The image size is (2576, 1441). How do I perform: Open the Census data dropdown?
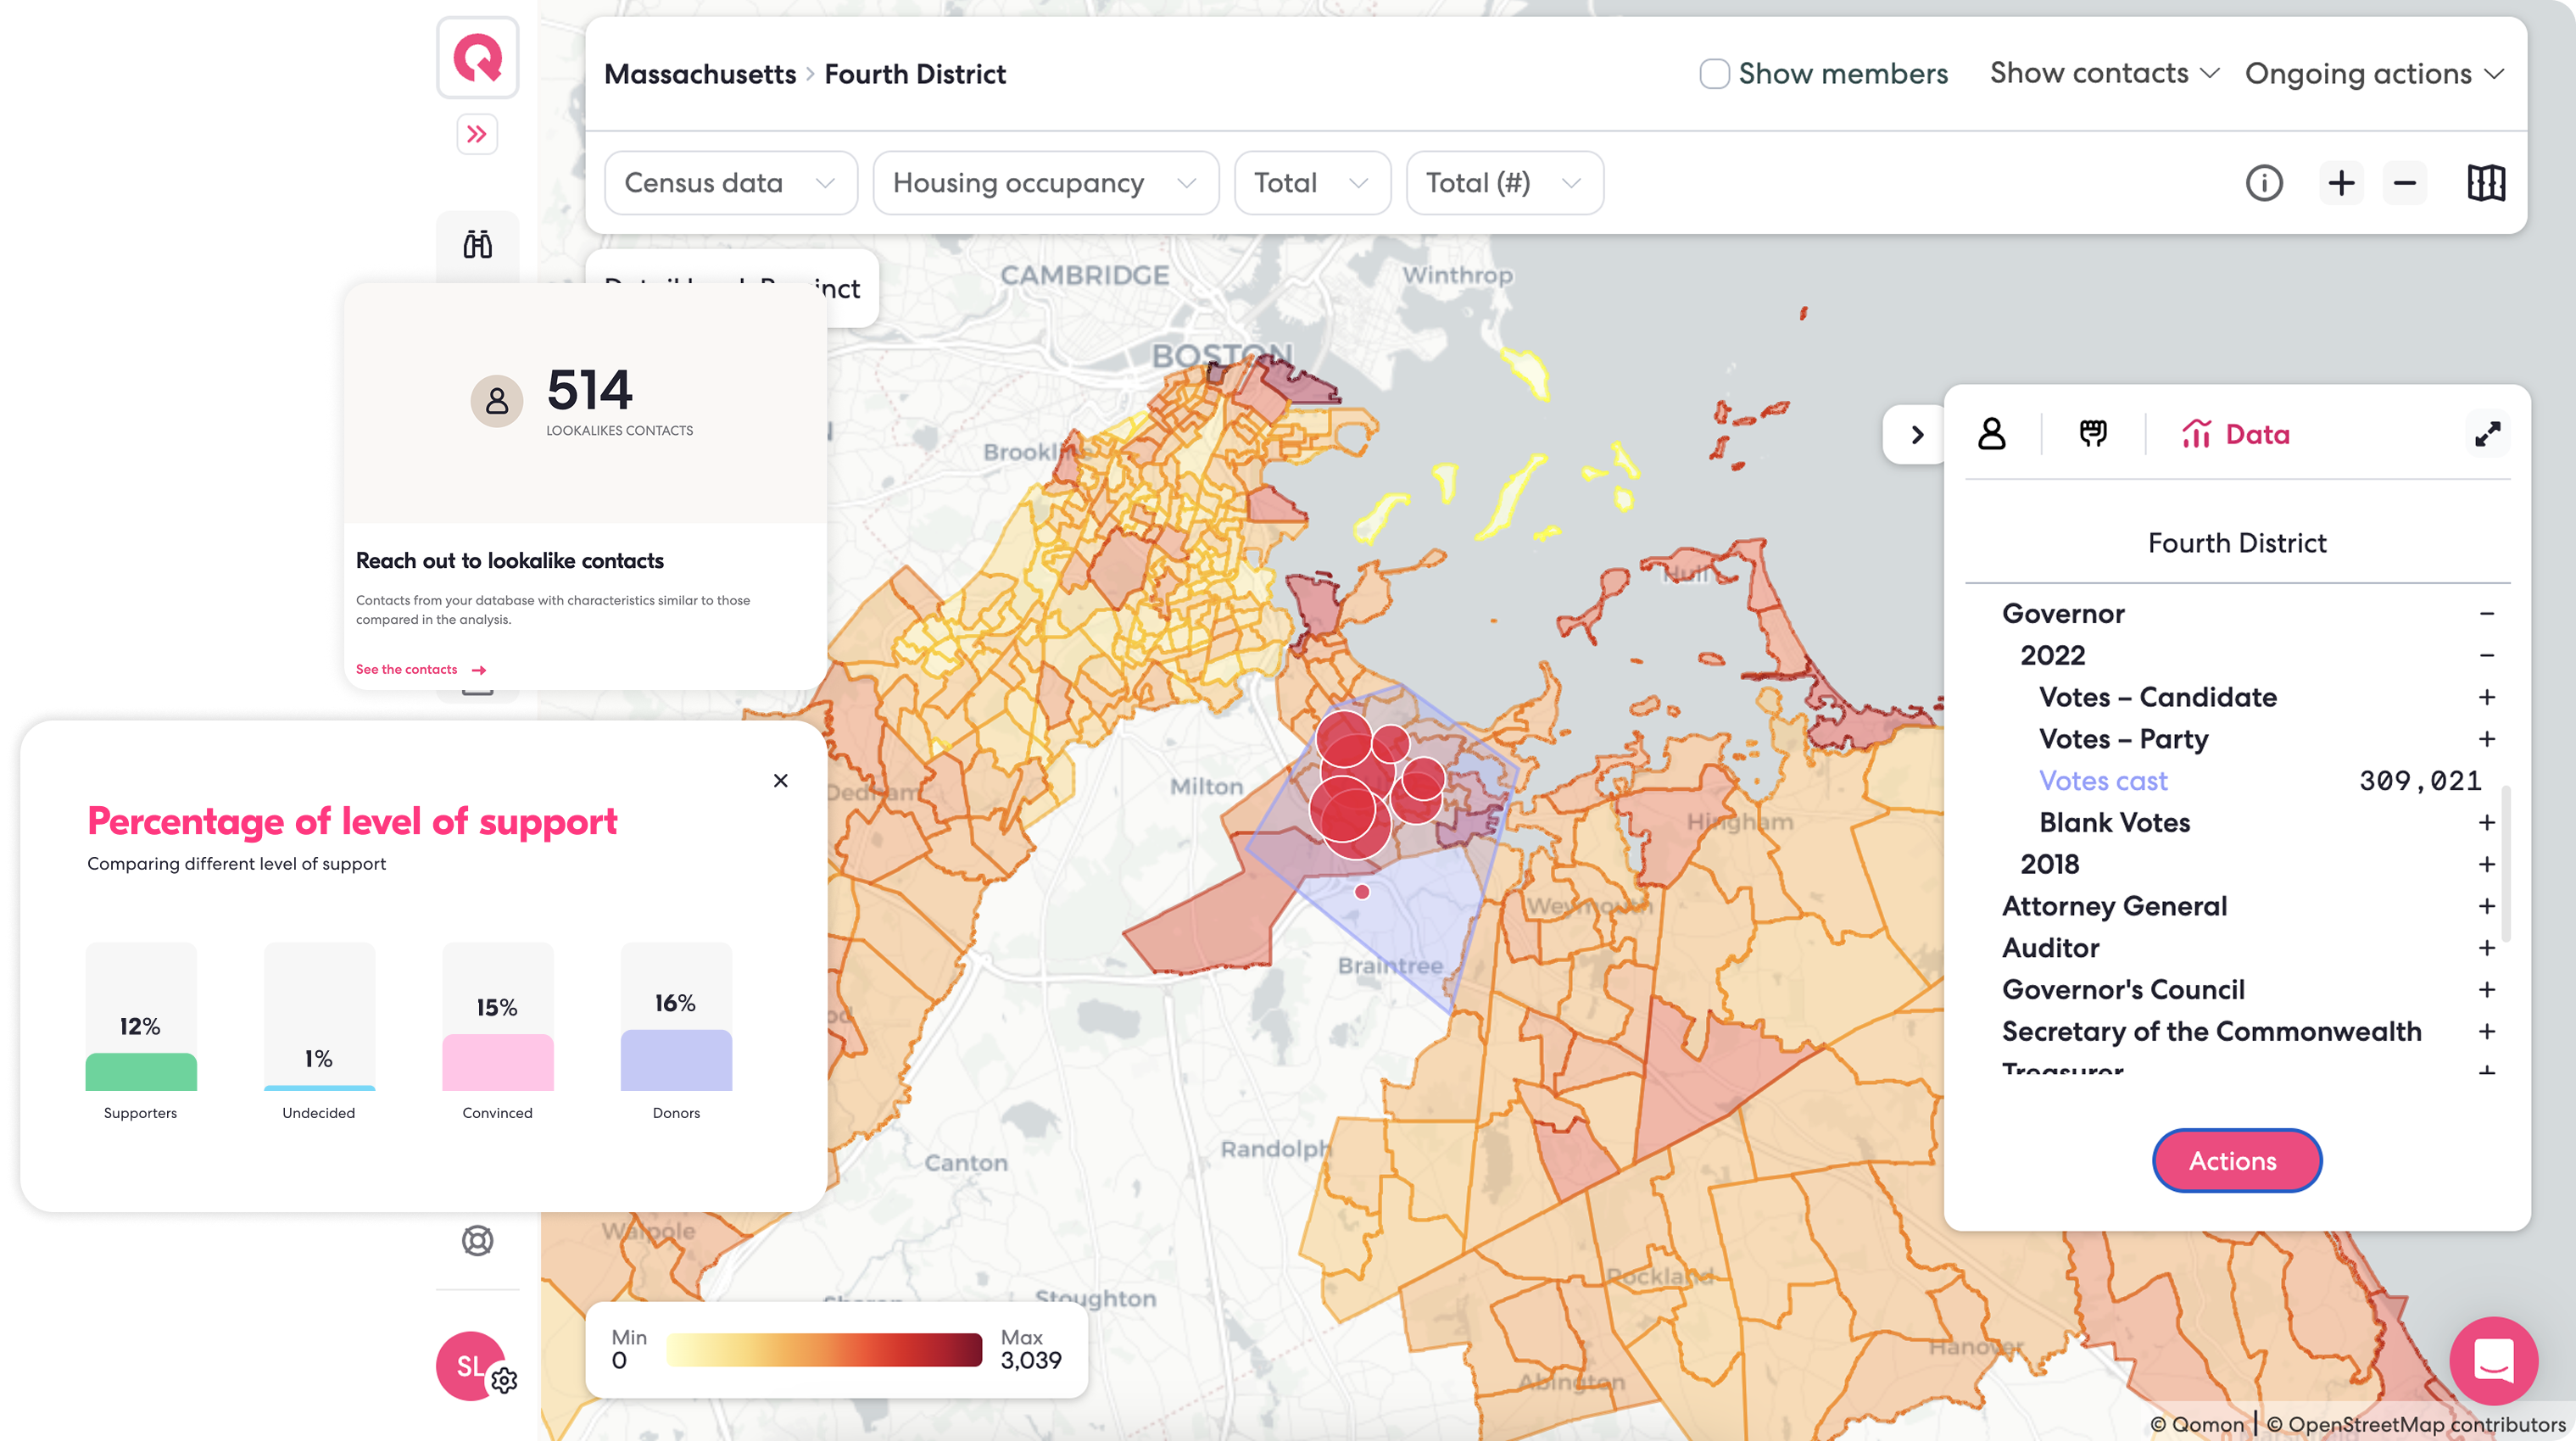pos(730,183)
